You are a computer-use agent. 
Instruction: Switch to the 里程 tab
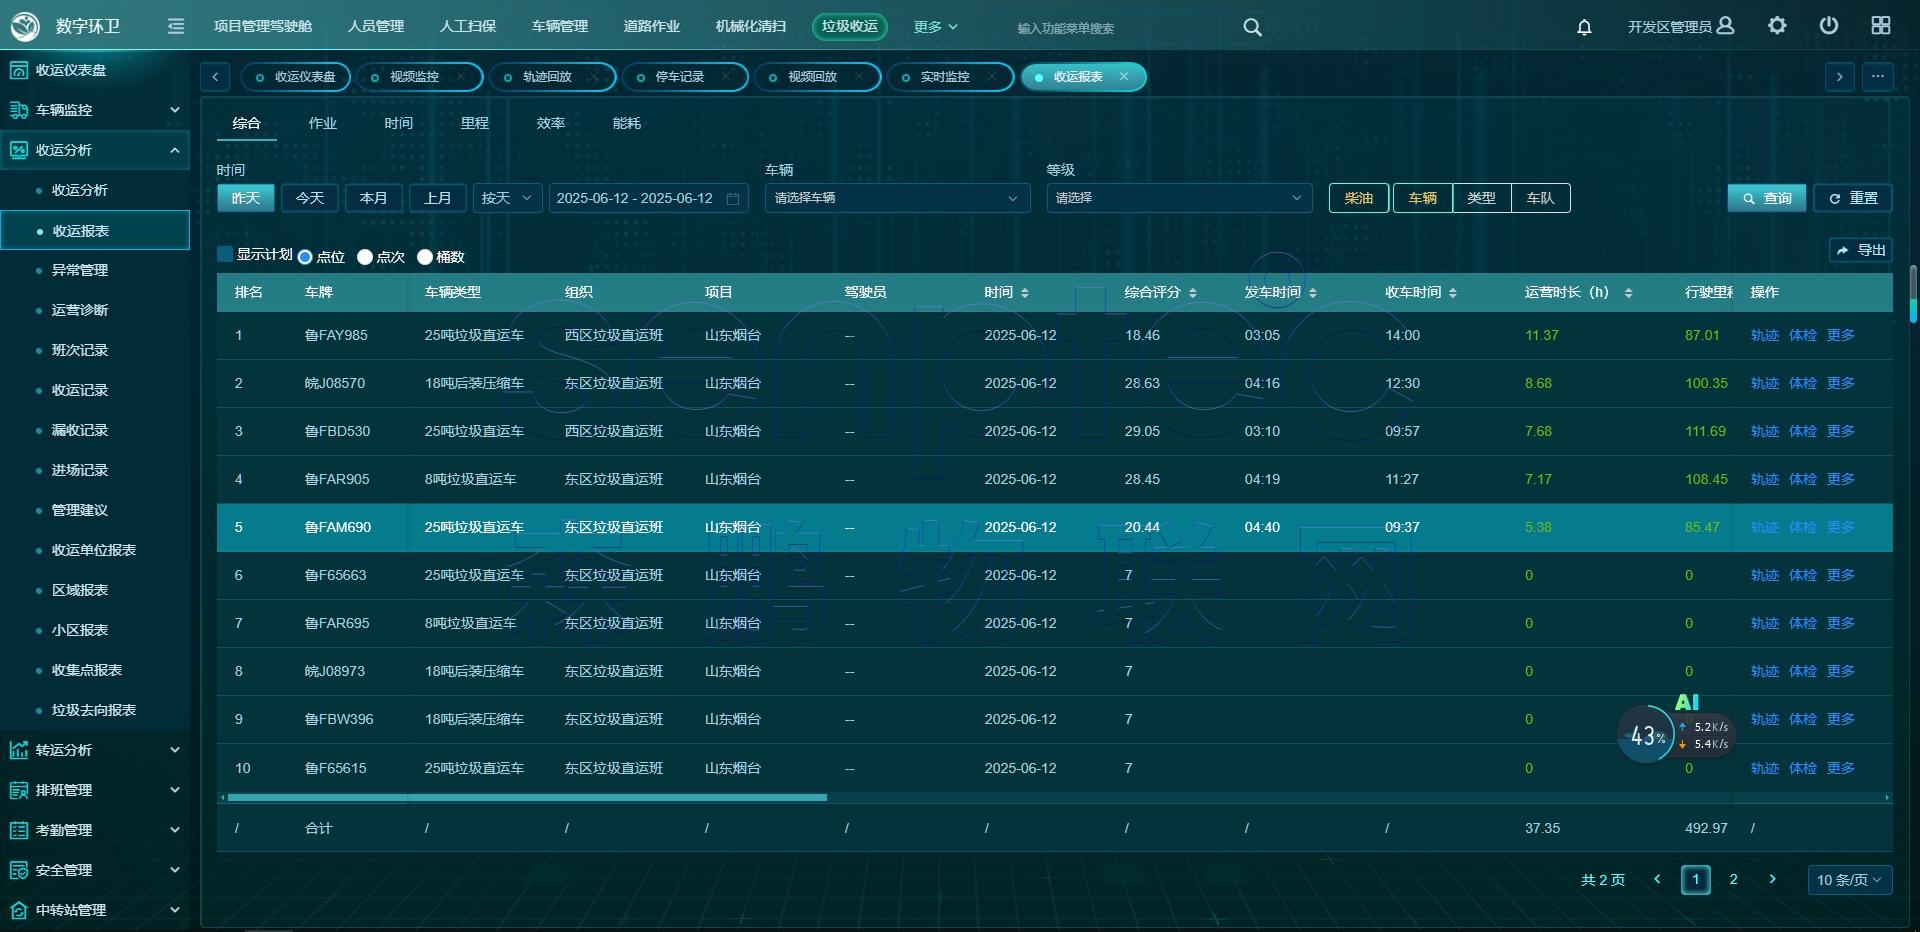pos(474,123)
